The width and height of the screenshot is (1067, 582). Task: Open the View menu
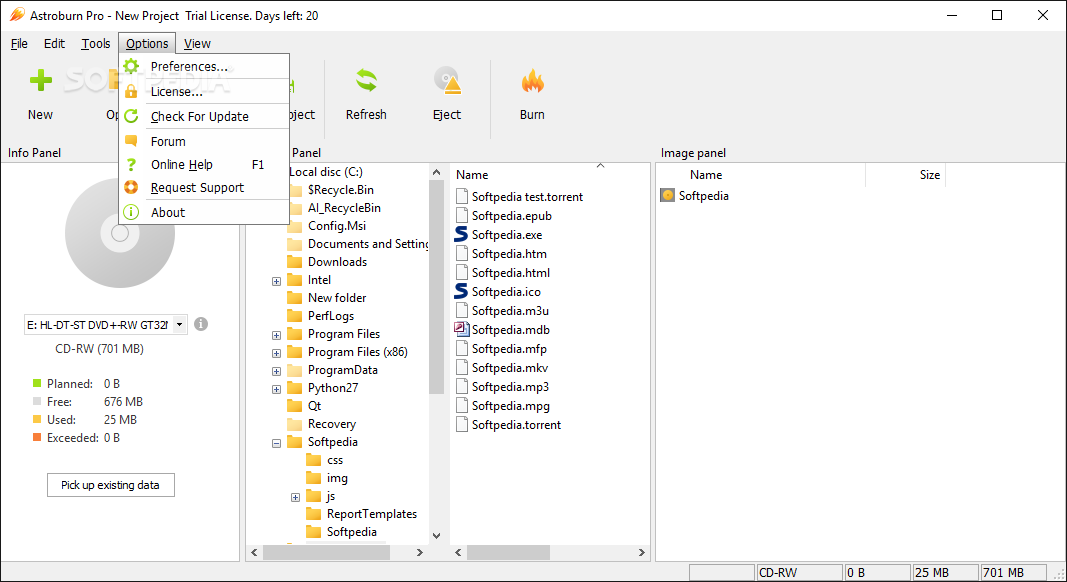point(197,44)
